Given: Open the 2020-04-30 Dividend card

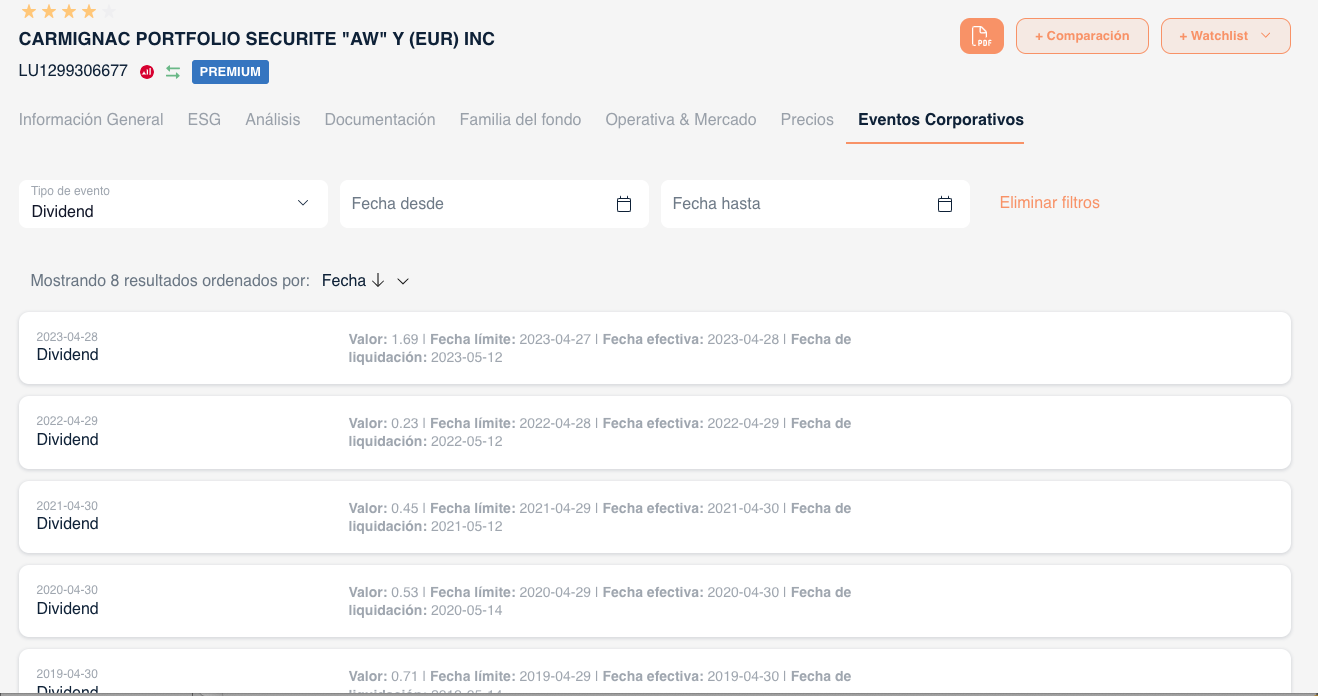Looking at the screenshot, I should (x=655, y=601).
